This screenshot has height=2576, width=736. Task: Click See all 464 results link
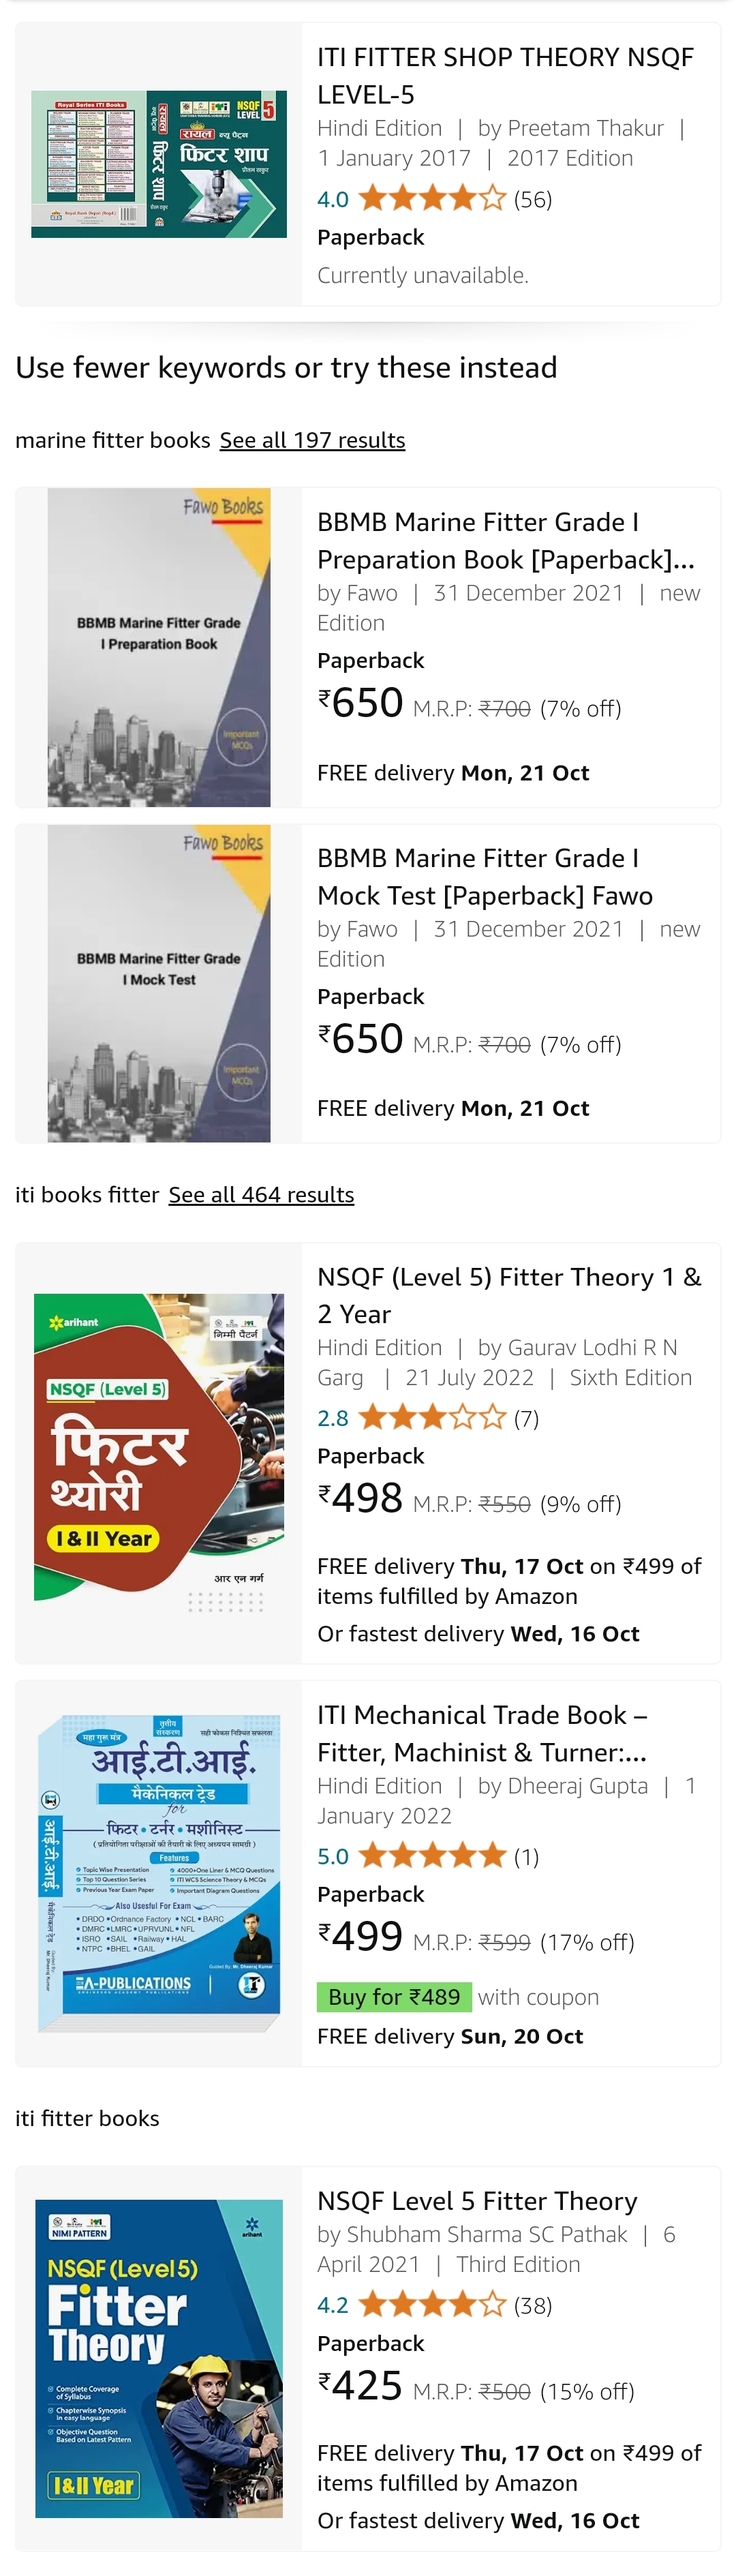pyautogui.click(x=261, y=1195)
